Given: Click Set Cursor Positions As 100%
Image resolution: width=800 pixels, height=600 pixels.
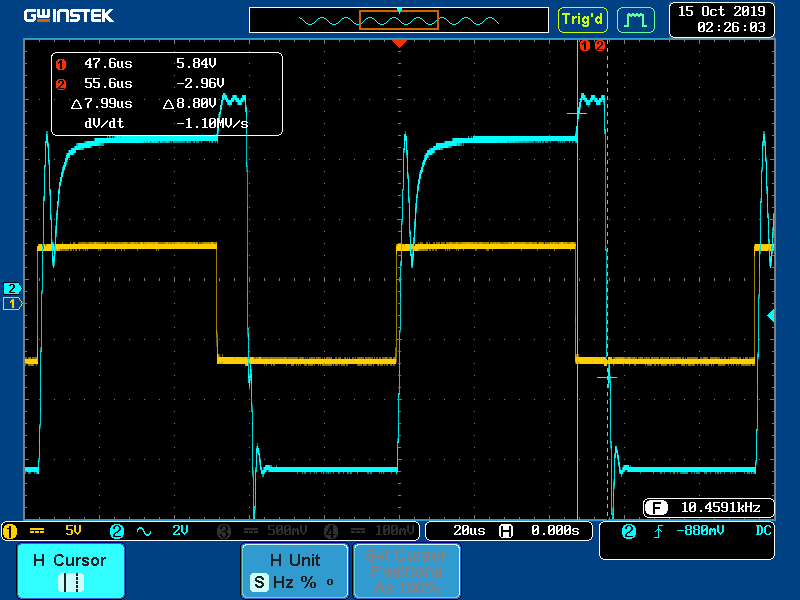Looking at the screenshot, I should 407,570.
